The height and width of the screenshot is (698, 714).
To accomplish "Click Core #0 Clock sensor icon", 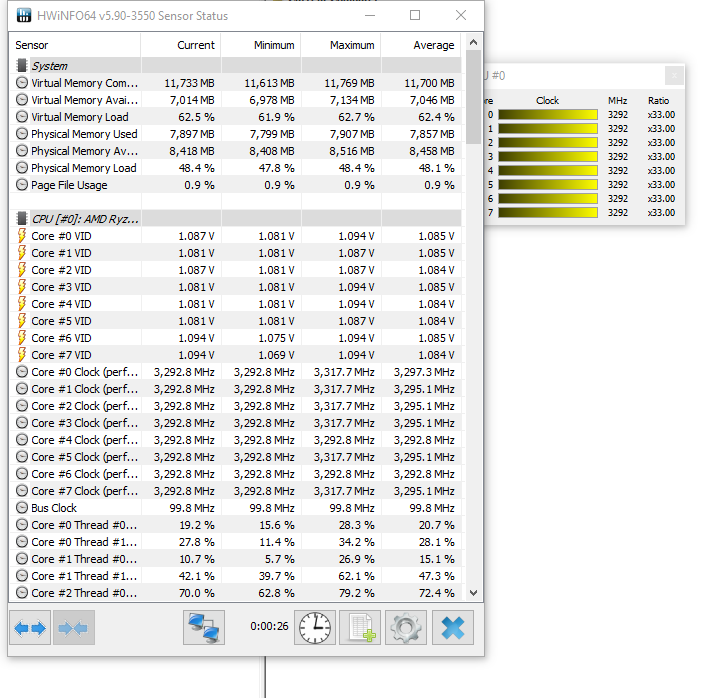I will [x=22, y=372].
